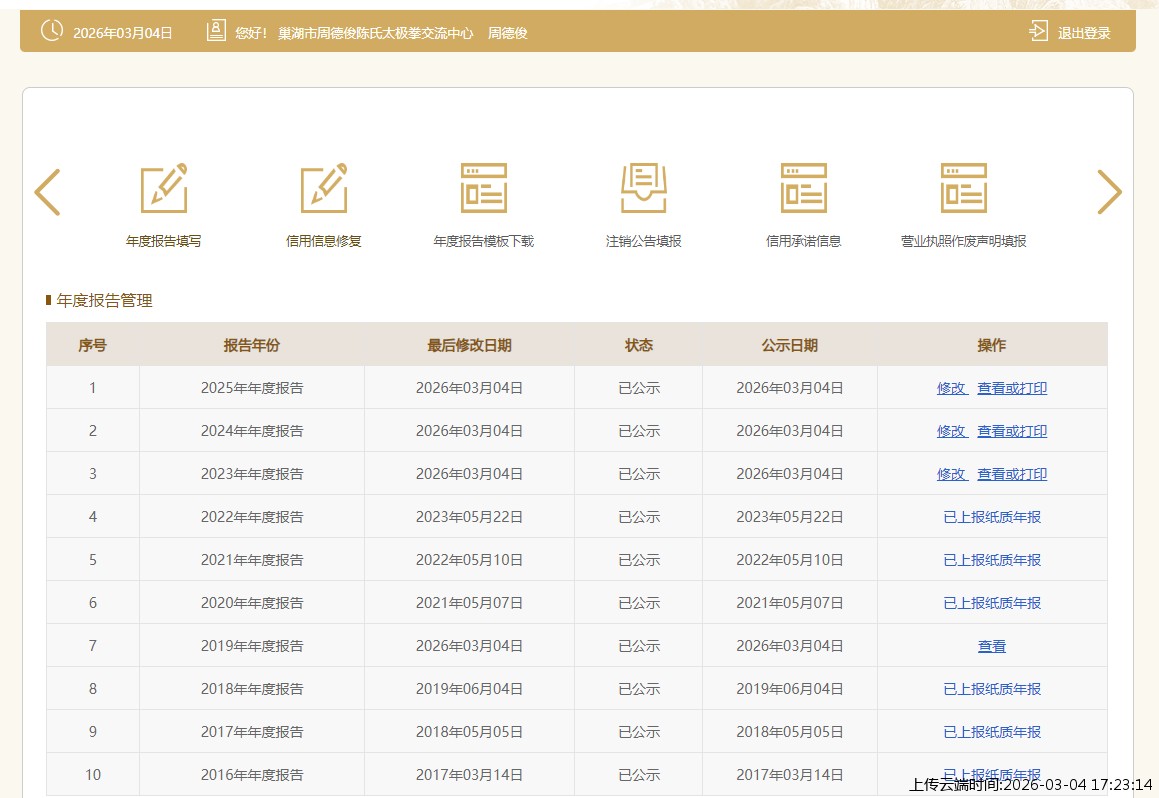Open 查看或打印 for the 2024 report
Screen dimensions: 1159x798
(x=1012, y=431)
